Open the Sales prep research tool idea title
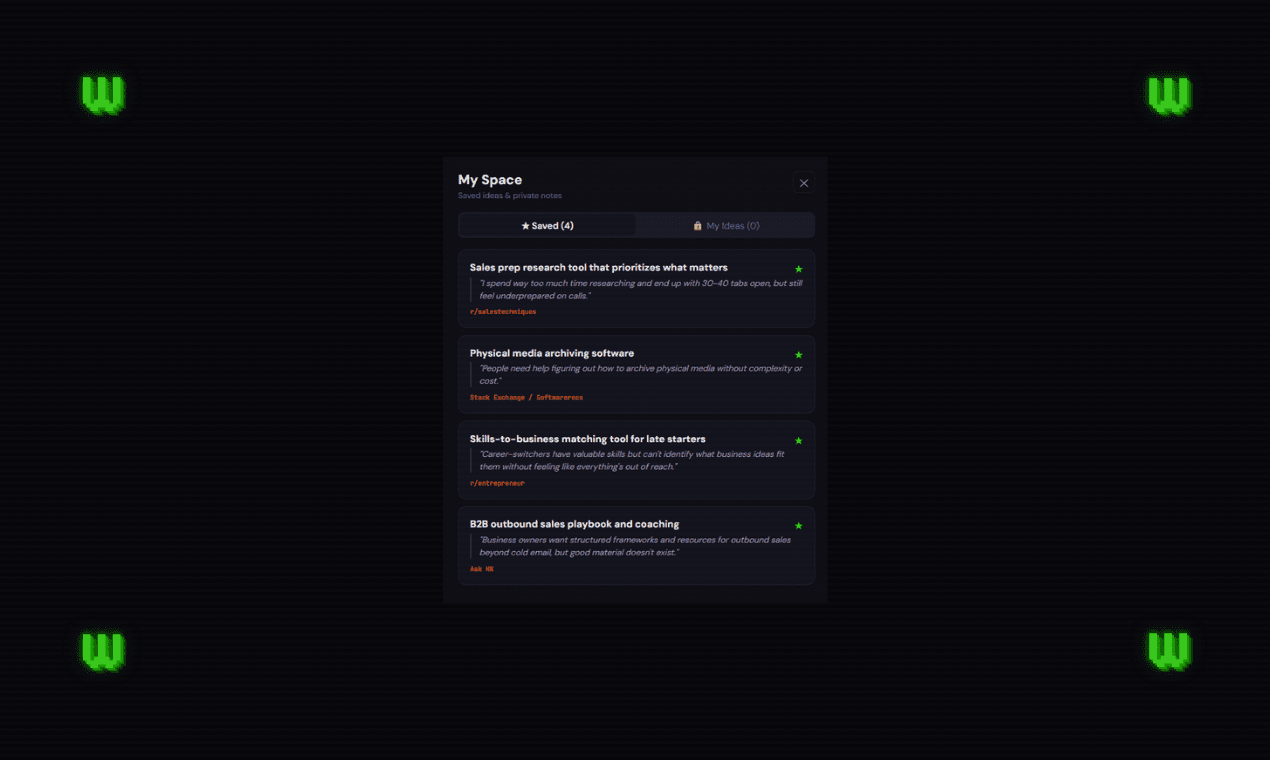The width and height of the screenshot is (1270, 760). (598, 268)
